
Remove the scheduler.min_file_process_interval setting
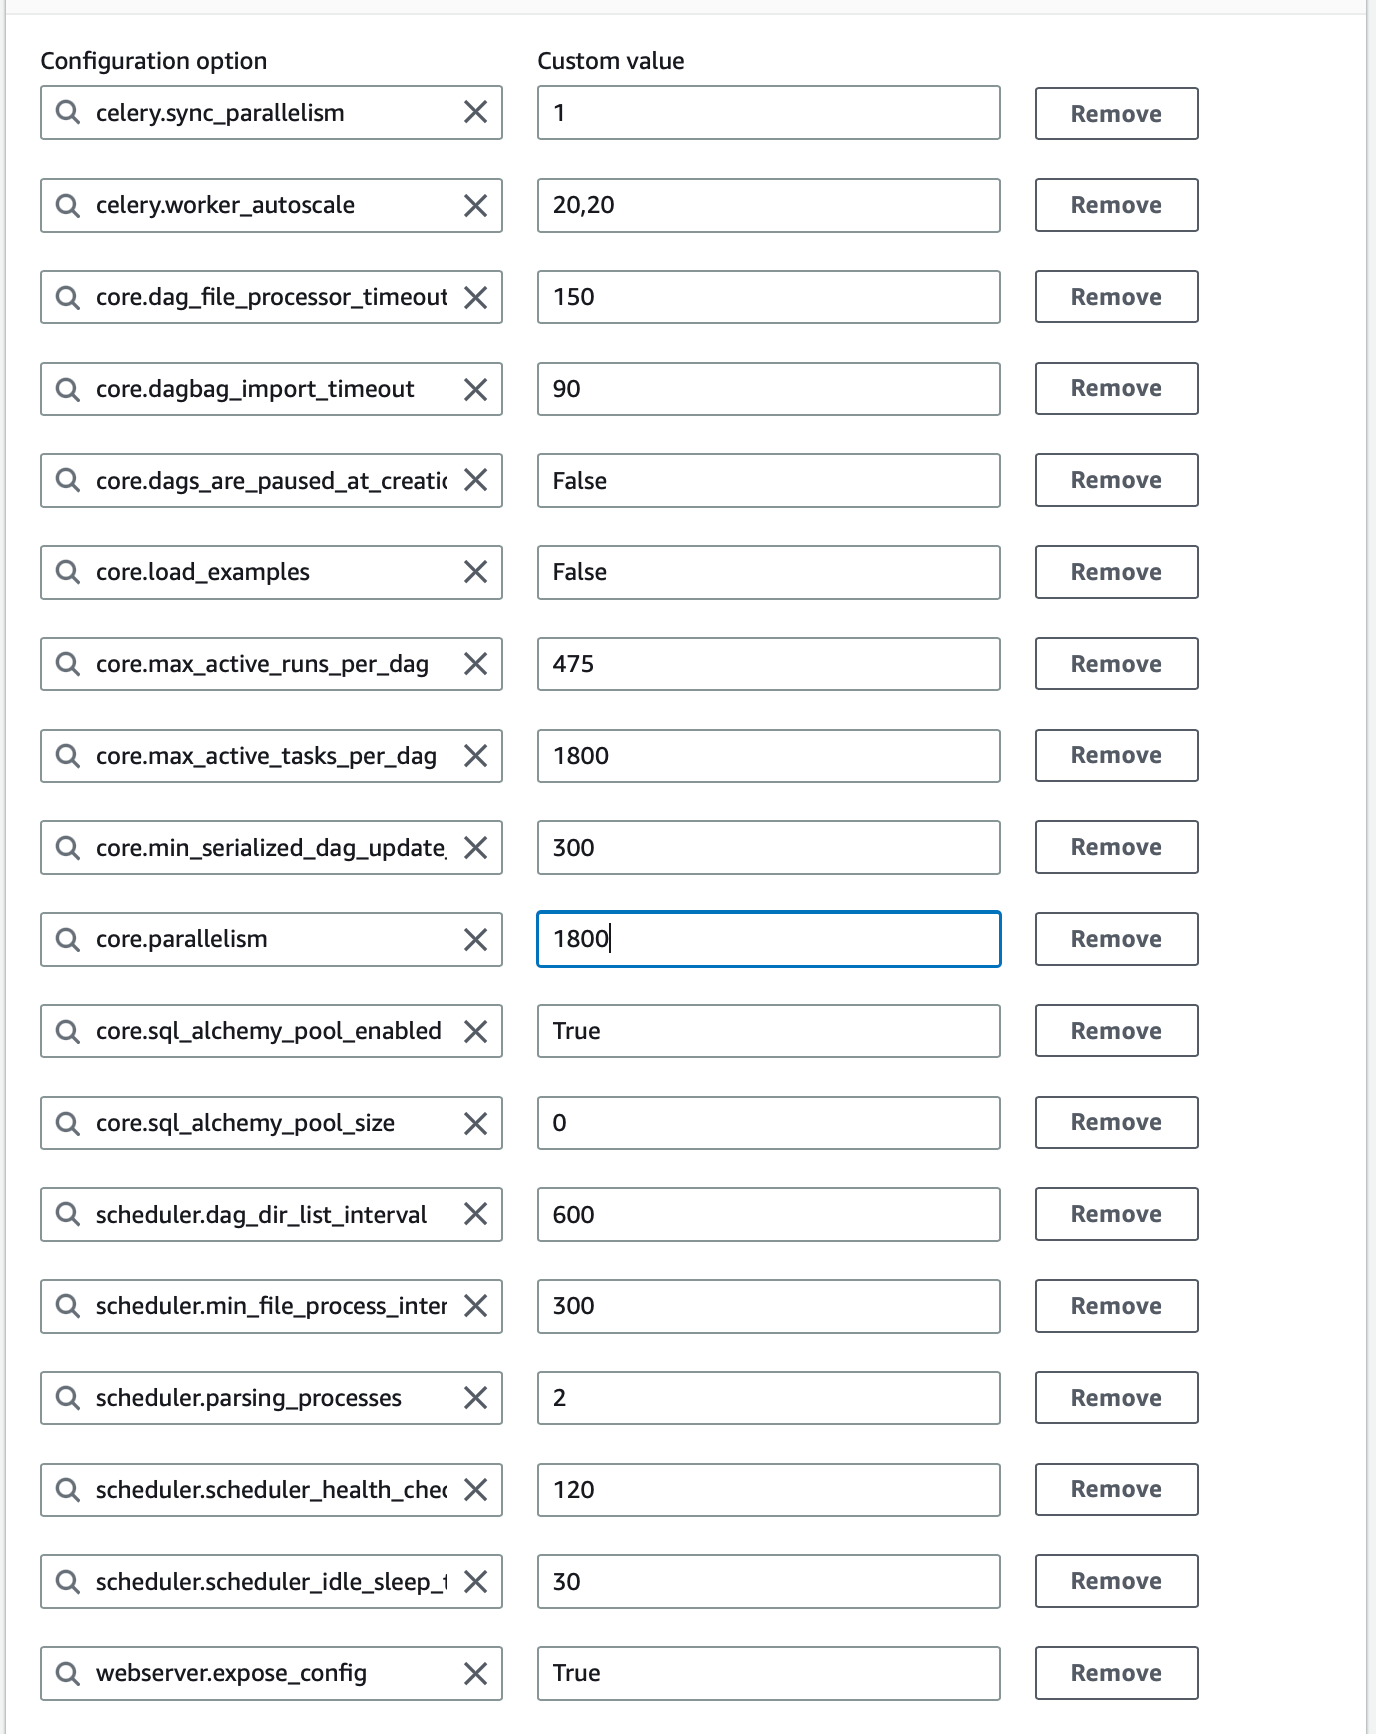click(1115, 1306)
